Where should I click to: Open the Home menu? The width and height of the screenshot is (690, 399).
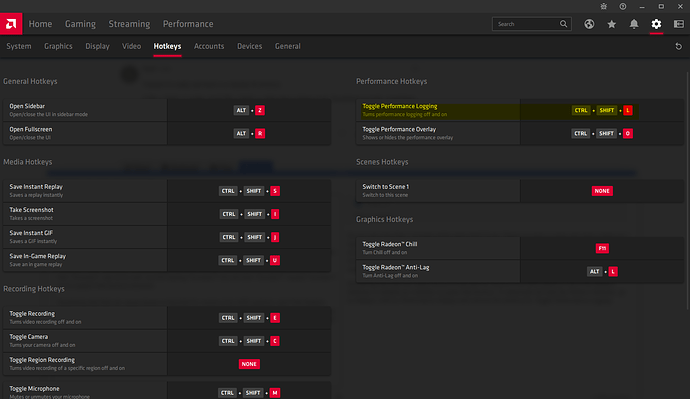[40, 24]
